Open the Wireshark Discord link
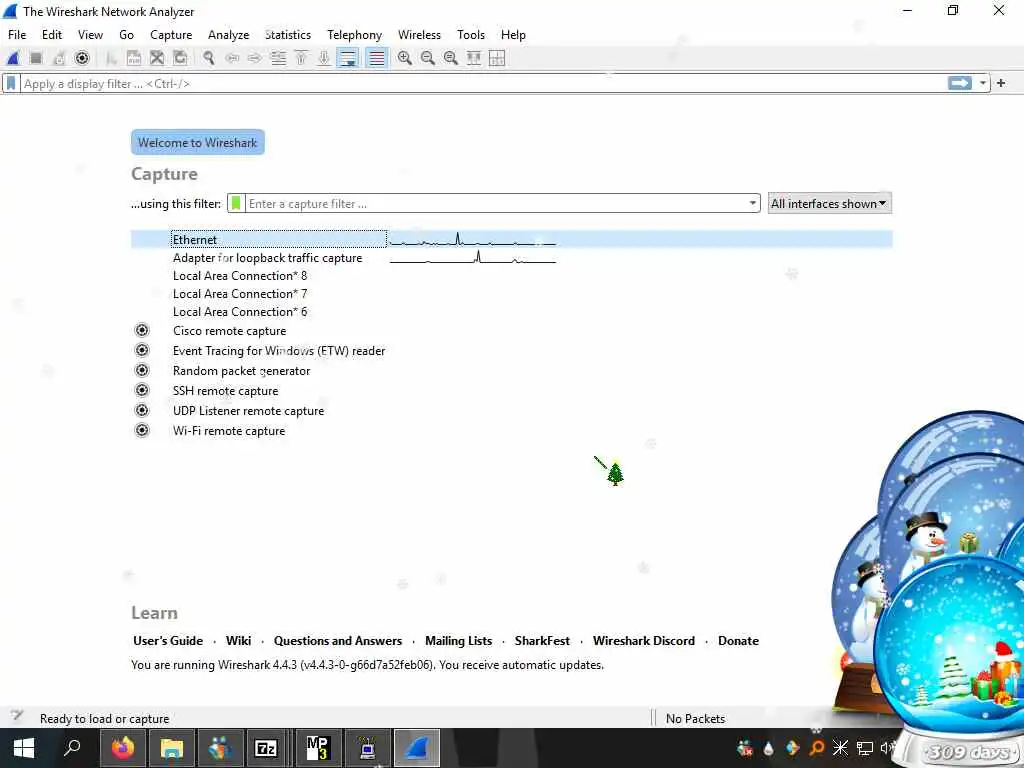 click(644, 641)
